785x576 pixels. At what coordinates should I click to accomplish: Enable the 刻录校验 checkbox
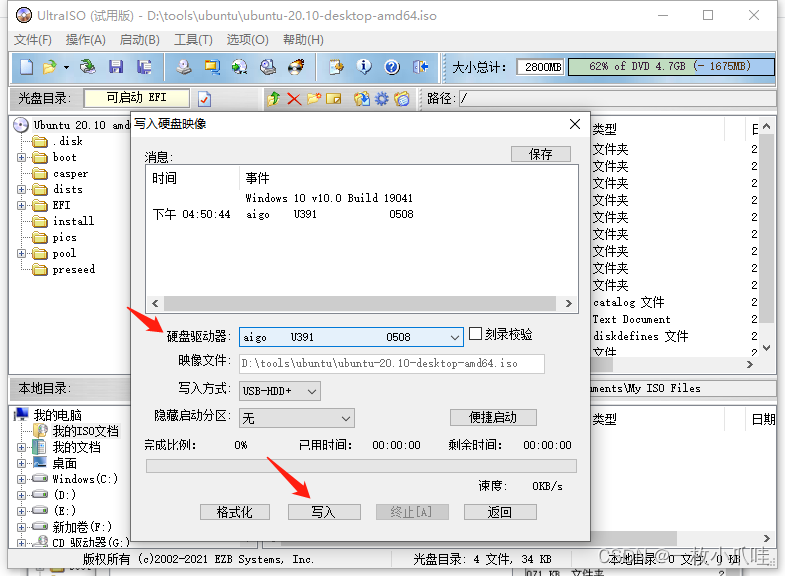pyautogui.click(x=475, y=334)
